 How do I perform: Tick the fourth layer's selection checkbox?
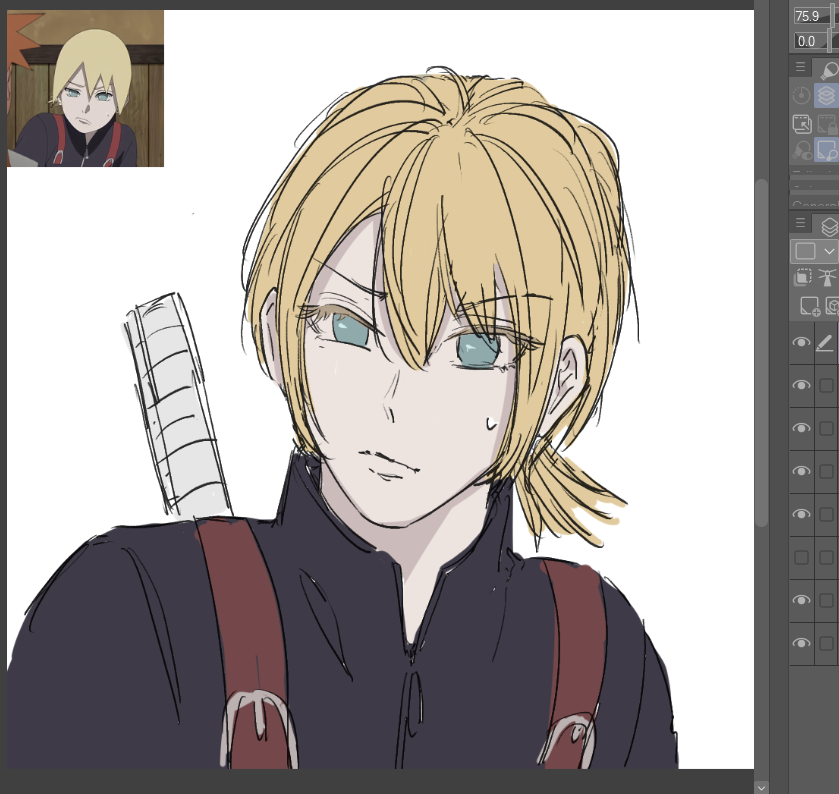pos(826,471)
